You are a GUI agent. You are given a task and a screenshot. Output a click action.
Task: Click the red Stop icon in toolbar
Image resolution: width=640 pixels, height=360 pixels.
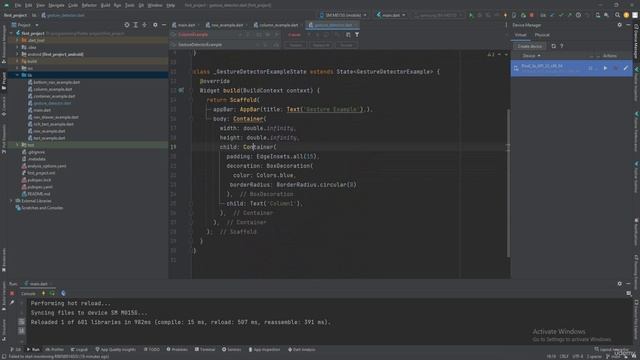(x=531, y=15)
